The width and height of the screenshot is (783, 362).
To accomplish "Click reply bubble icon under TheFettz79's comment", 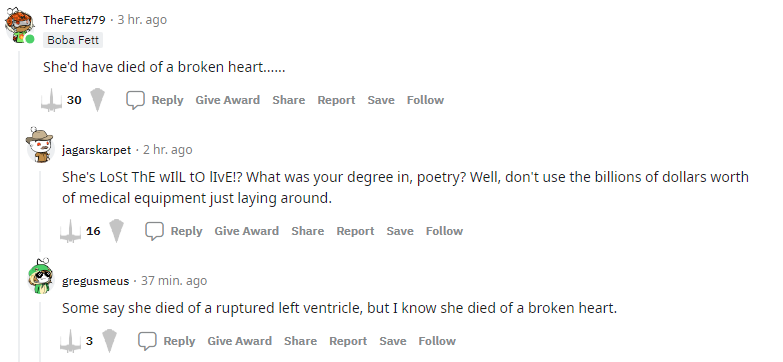I will pyautogui.click(x=135, y=100).
